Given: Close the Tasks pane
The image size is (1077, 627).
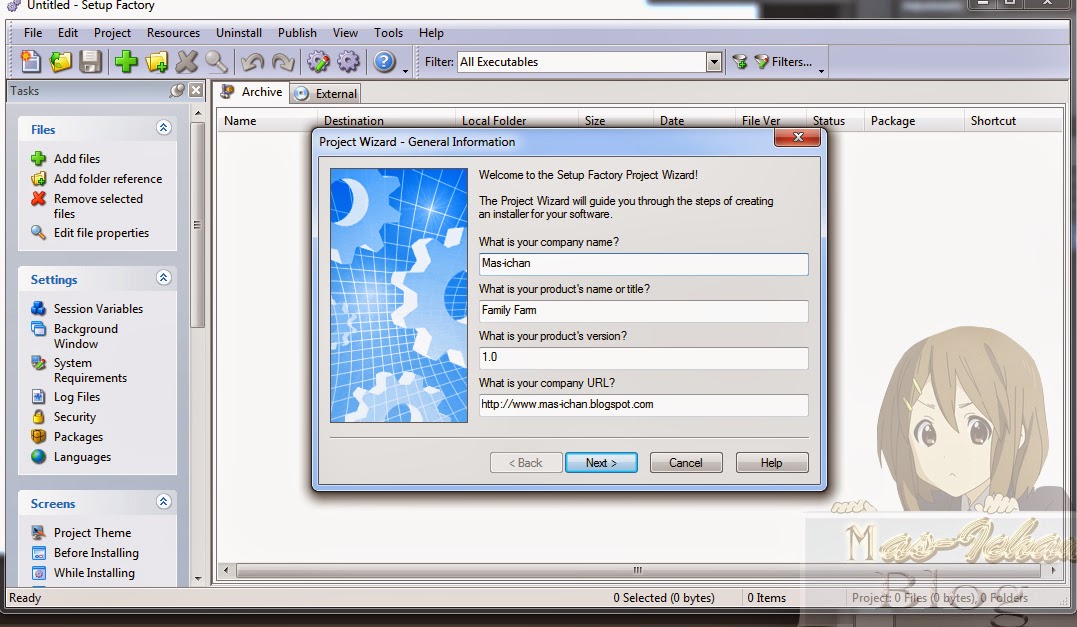Looking at the screenshot, I should 196,90.
